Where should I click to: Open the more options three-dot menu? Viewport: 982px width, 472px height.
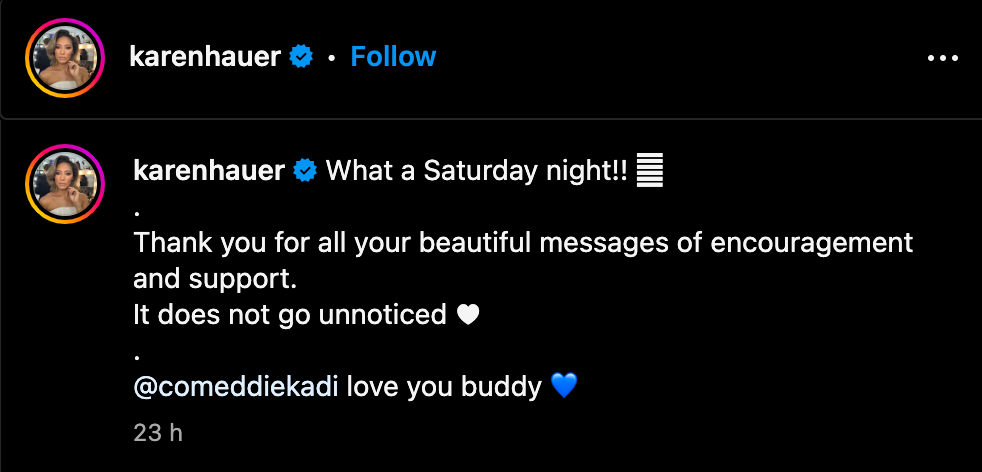coord(942,58)
